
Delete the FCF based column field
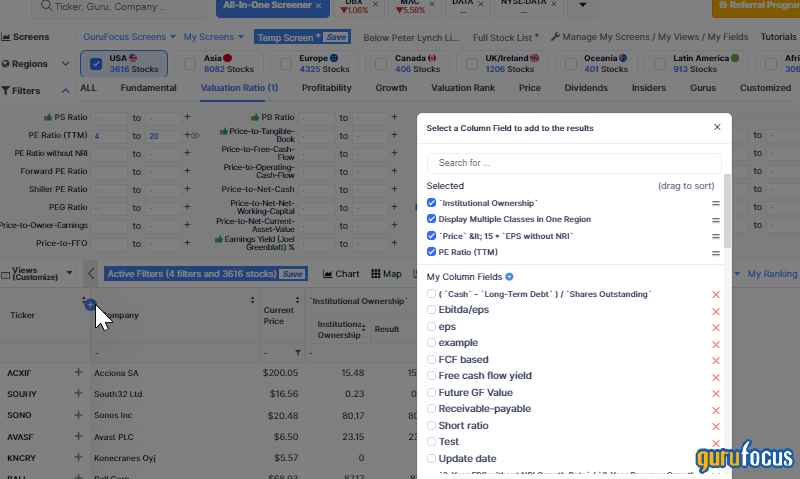[x=716, y=361]
